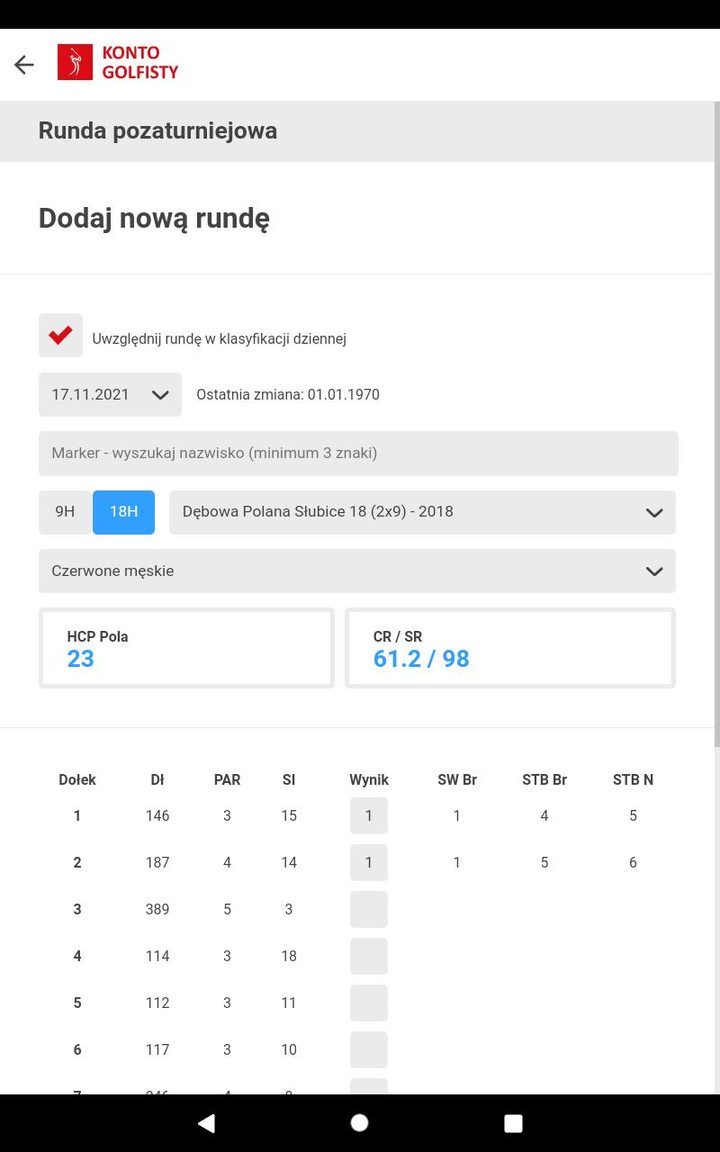Open the date dropdown 17.11.2021
Viewport: 720px width, 1152px height.
110,395
